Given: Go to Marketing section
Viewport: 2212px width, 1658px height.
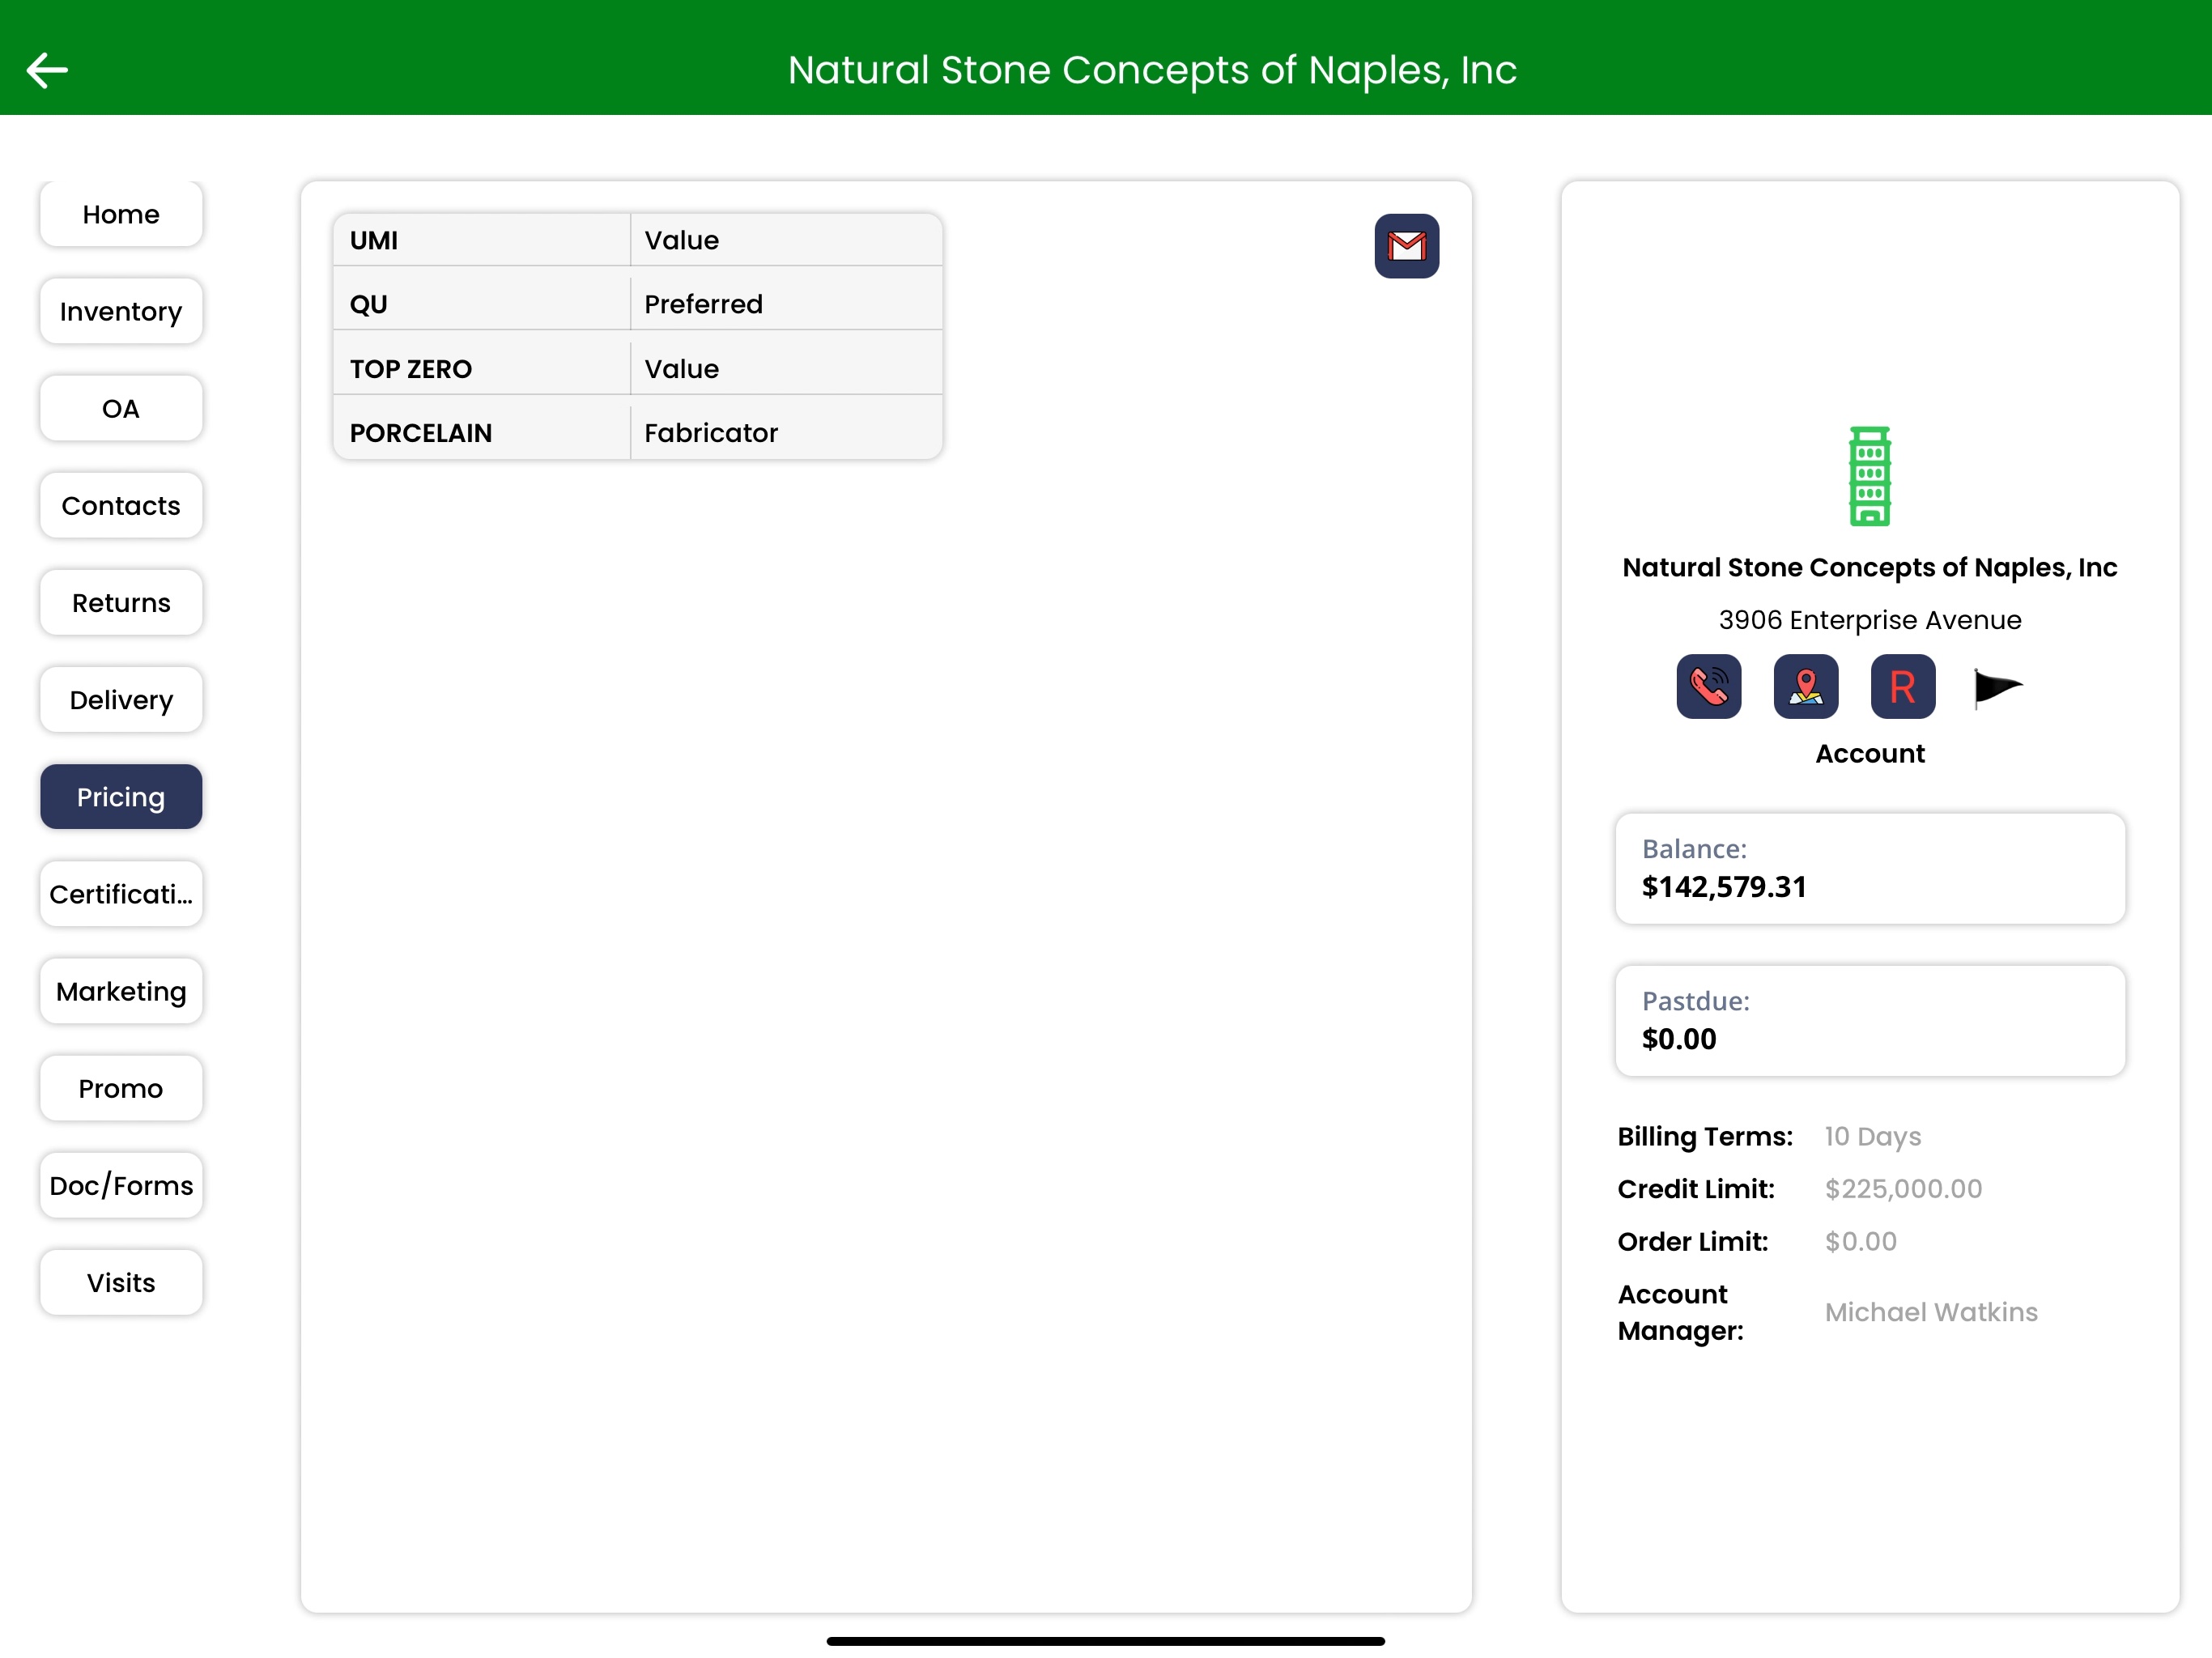Looking at the screenshot, I should pos(121,991).
